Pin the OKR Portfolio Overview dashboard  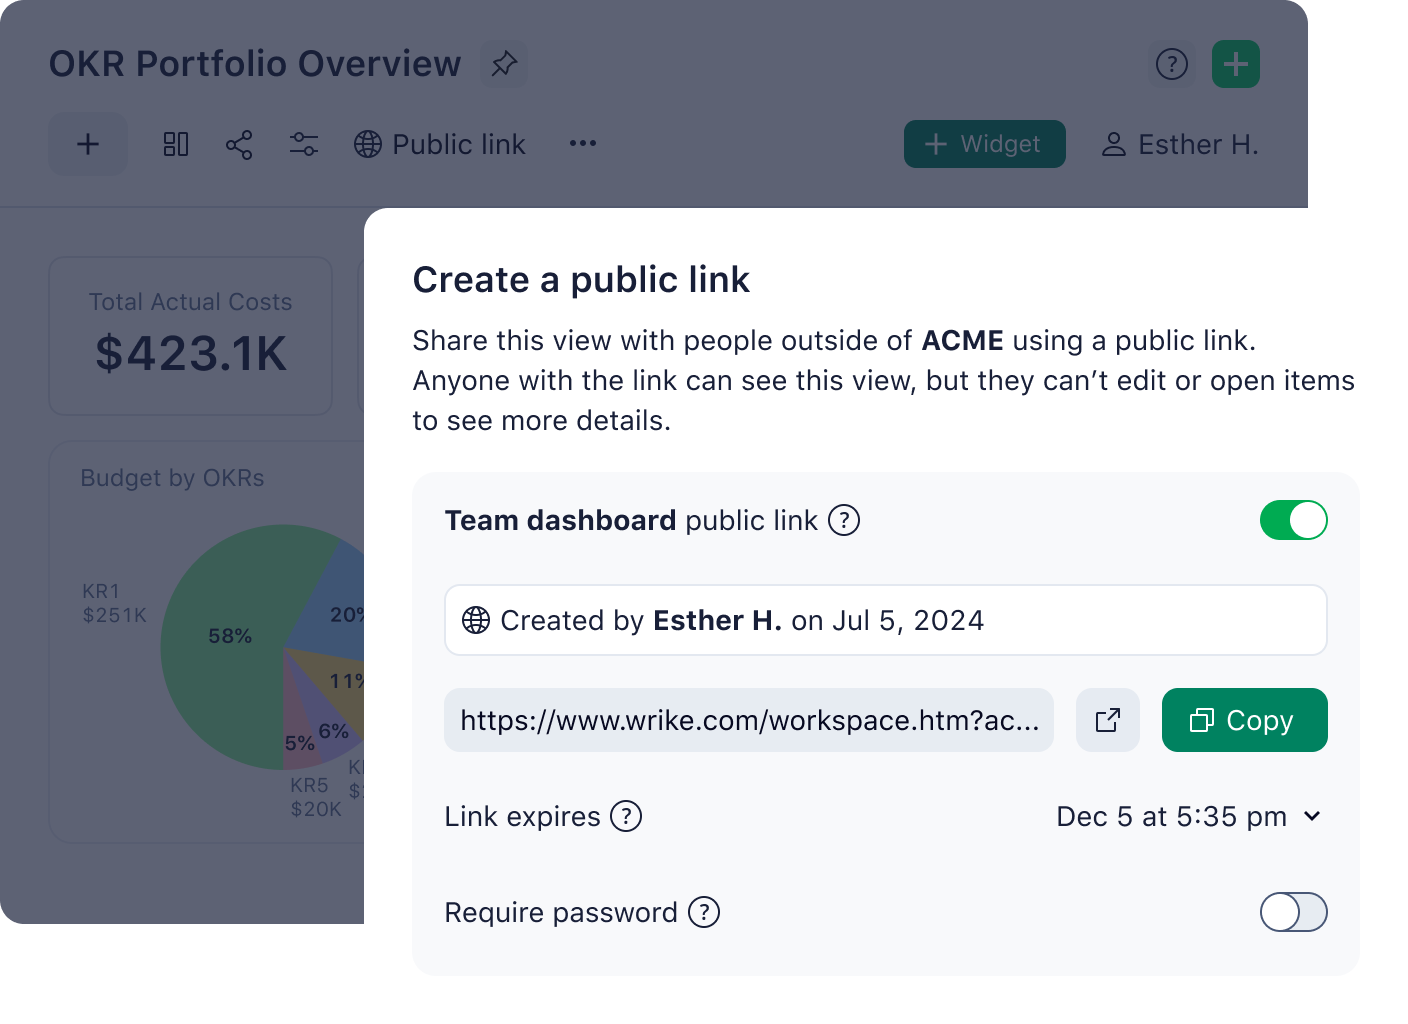[x=503, y=63]
